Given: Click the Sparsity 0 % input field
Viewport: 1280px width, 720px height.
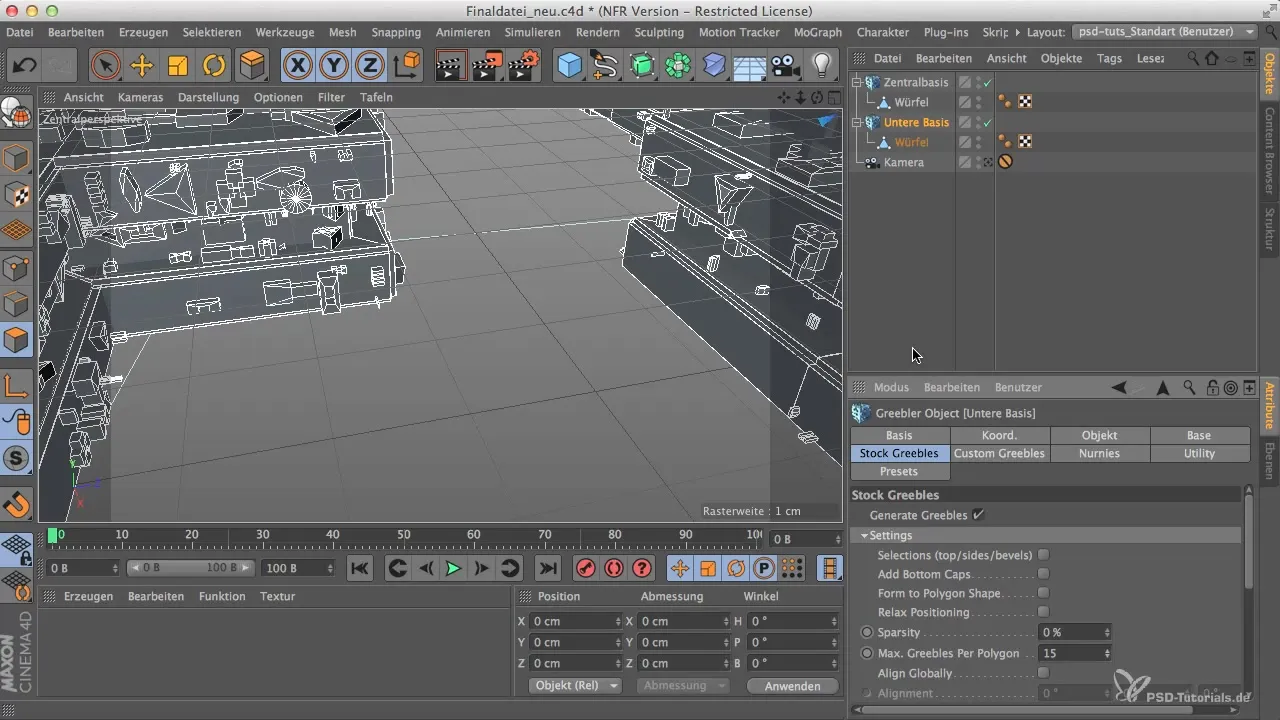Looking at the screenshot, I should click(1070, 632).
